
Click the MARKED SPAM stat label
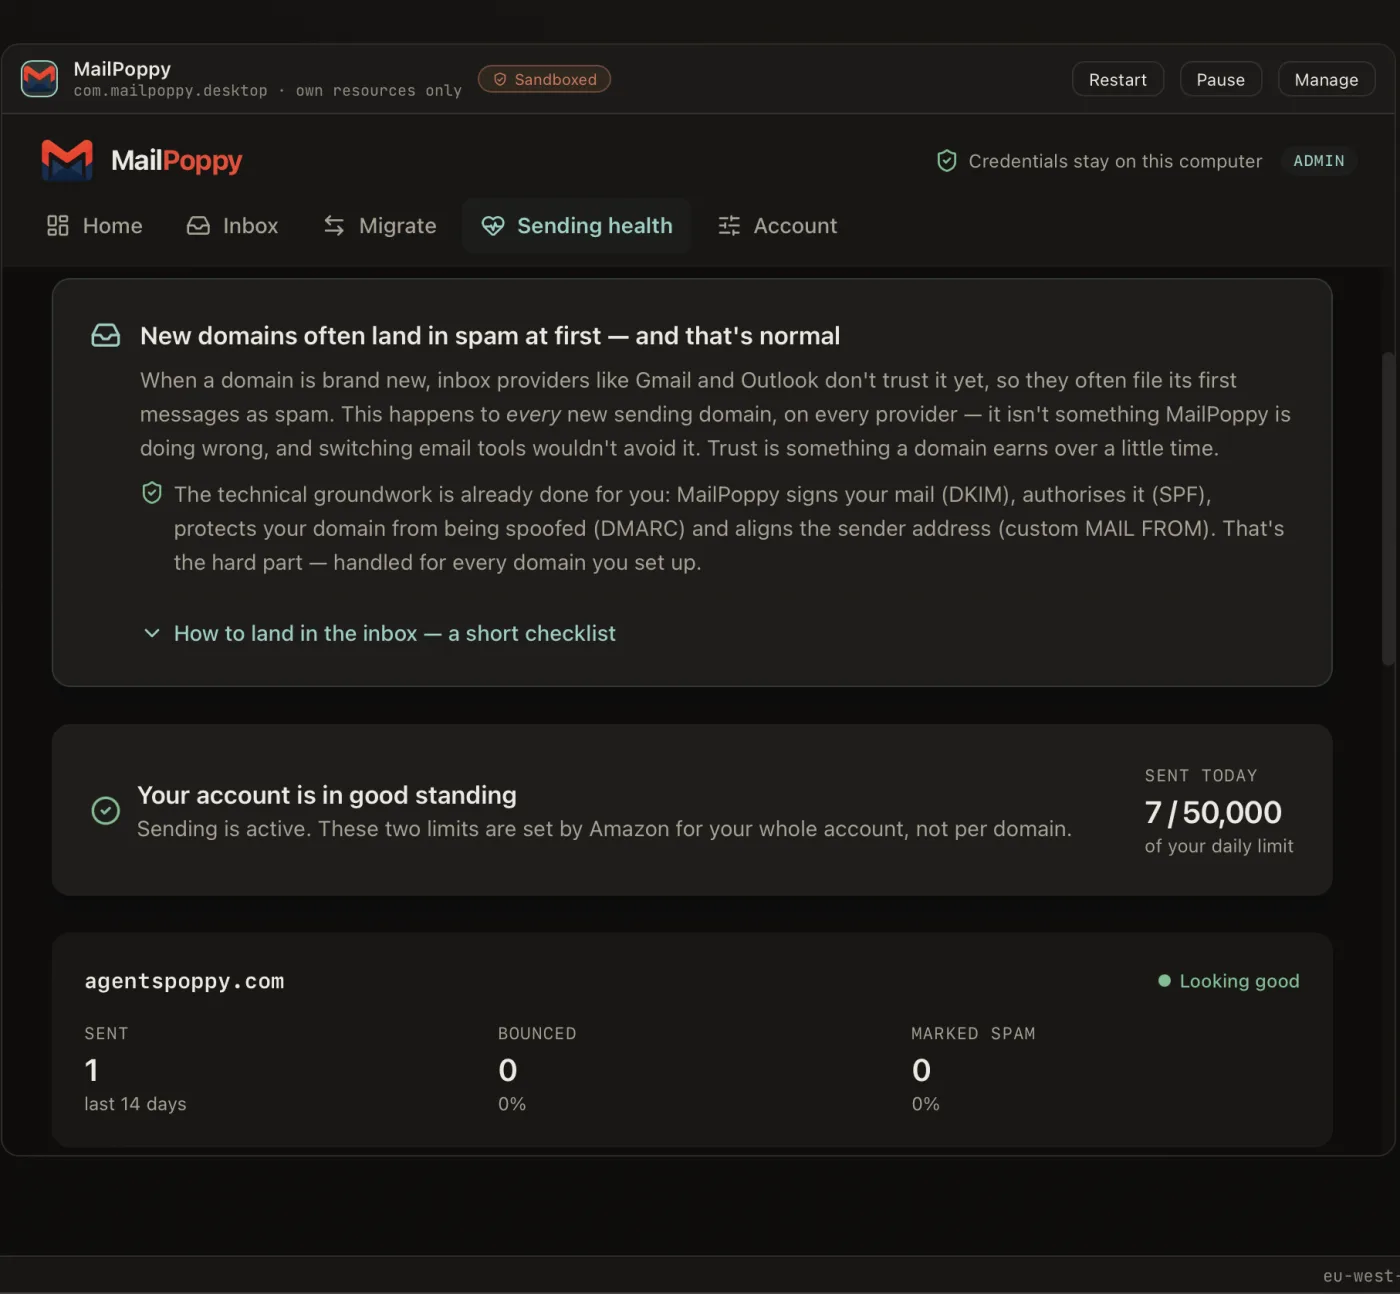(x=973, y=1033)
